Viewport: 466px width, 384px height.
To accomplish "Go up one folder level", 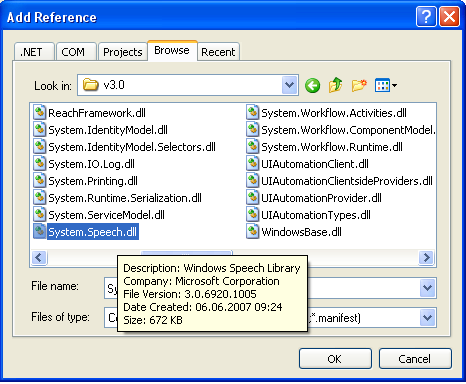I will pos(336,85).
